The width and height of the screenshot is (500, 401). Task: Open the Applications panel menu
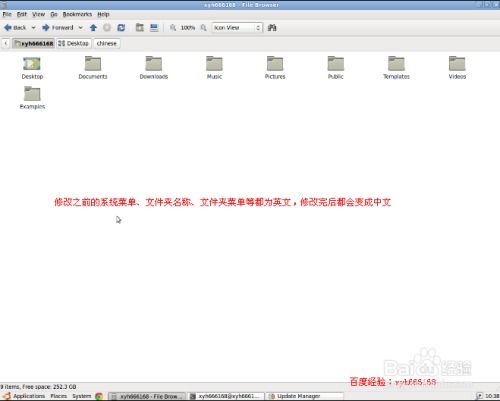coord(25,396)
